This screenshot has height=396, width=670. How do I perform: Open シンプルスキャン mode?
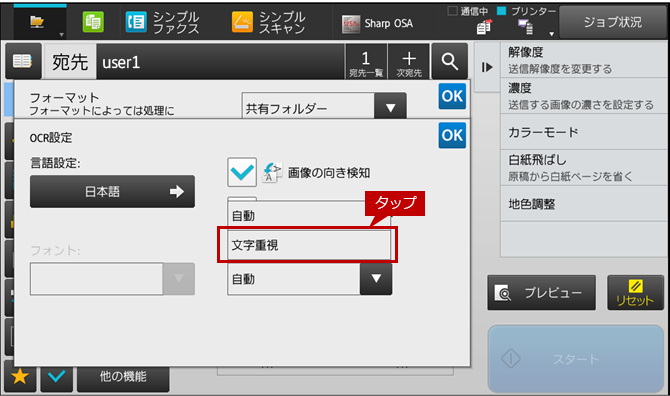269,22
